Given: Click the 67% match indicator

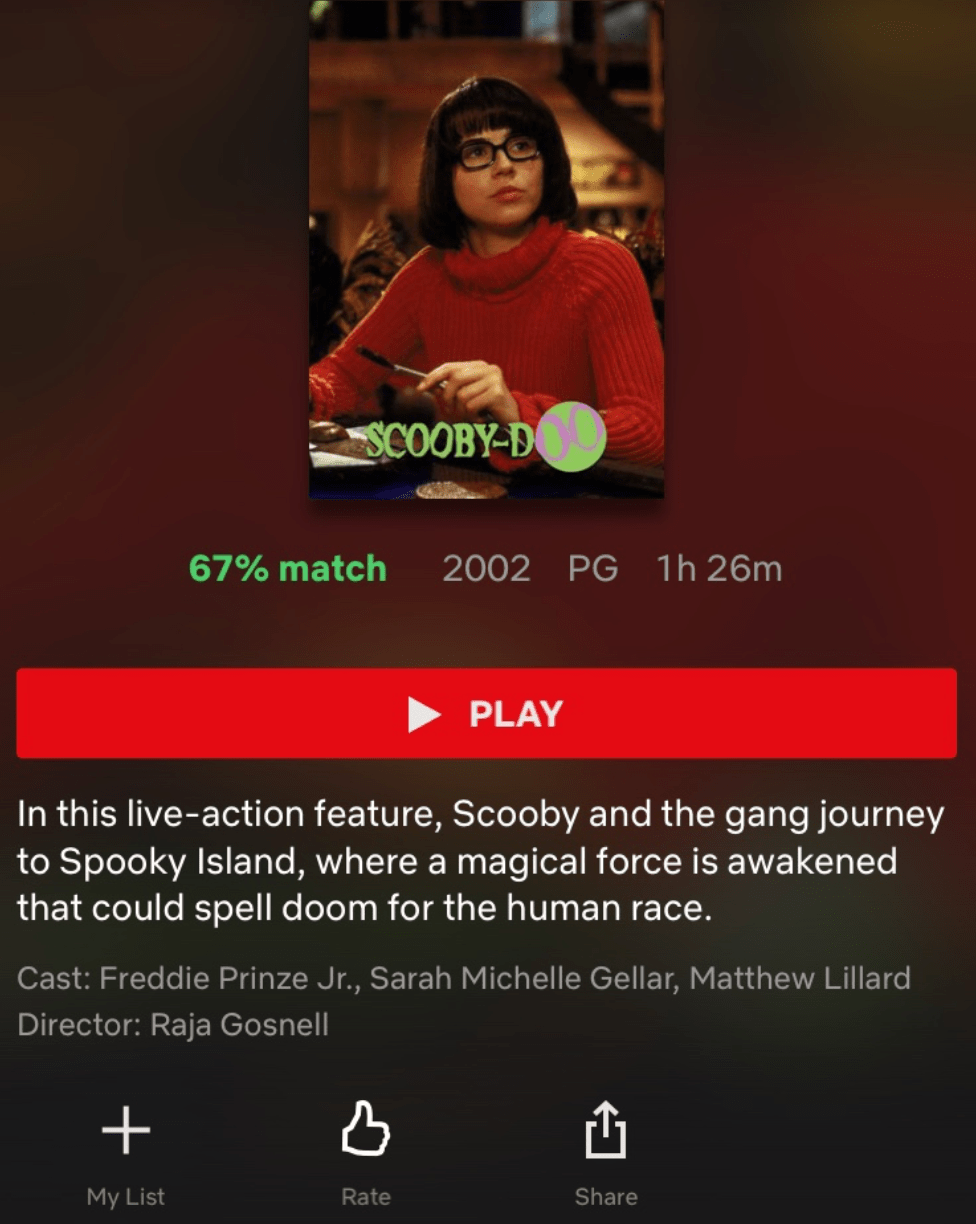Looking at the screenshot, I should (x=288, y=569).
